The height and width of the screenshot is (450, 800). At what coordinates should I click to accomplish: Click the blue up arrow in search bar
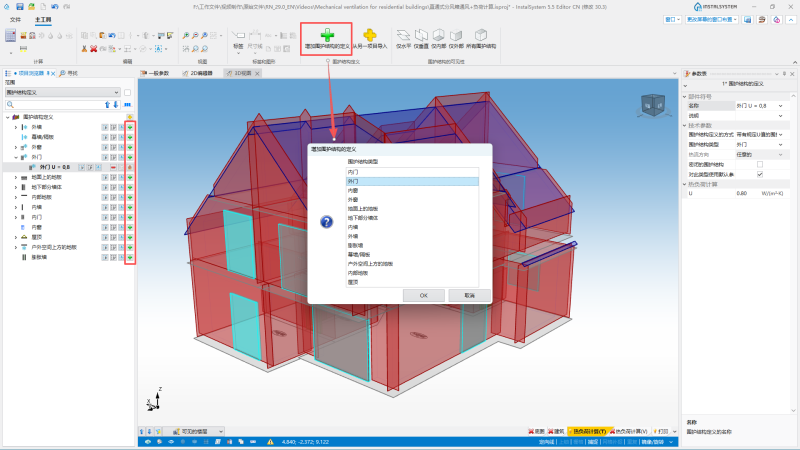pos(107,105)
